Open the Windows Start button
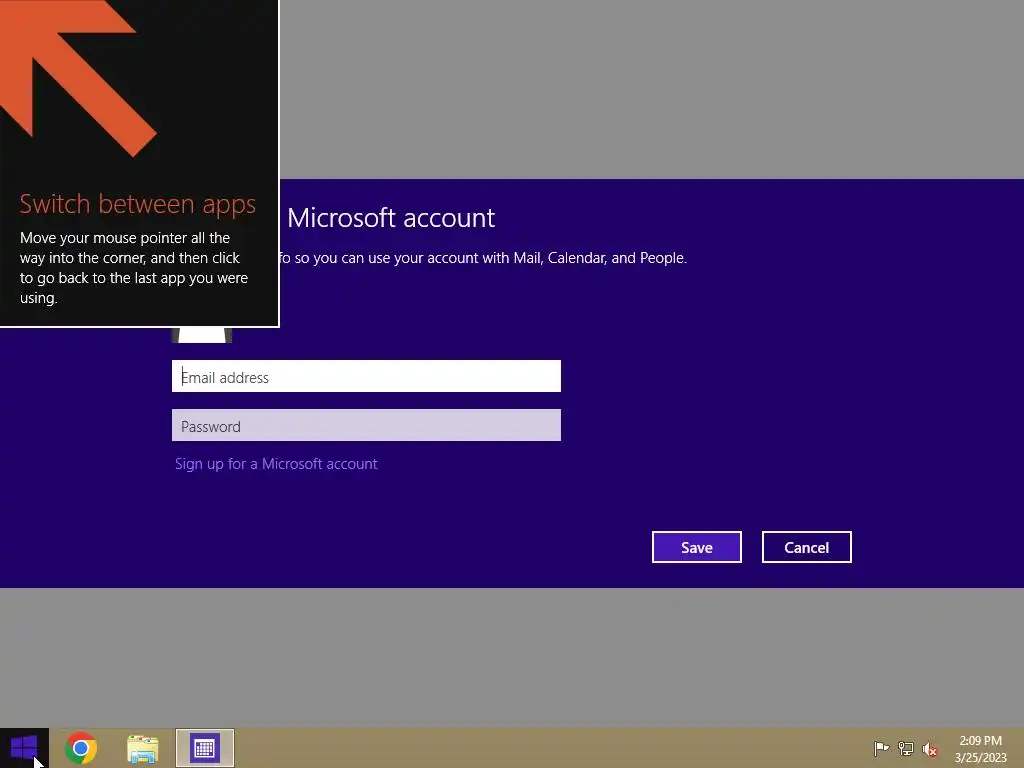 click(24, 748)
